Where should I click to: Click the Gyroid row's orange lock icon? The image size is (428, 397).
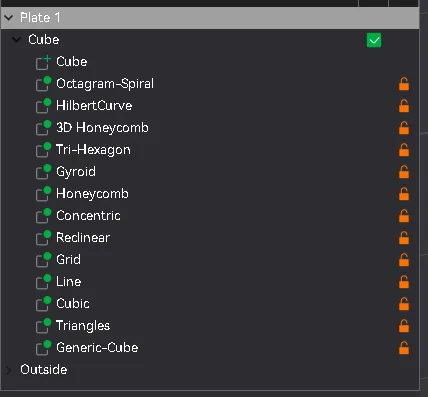coord(404,172)
